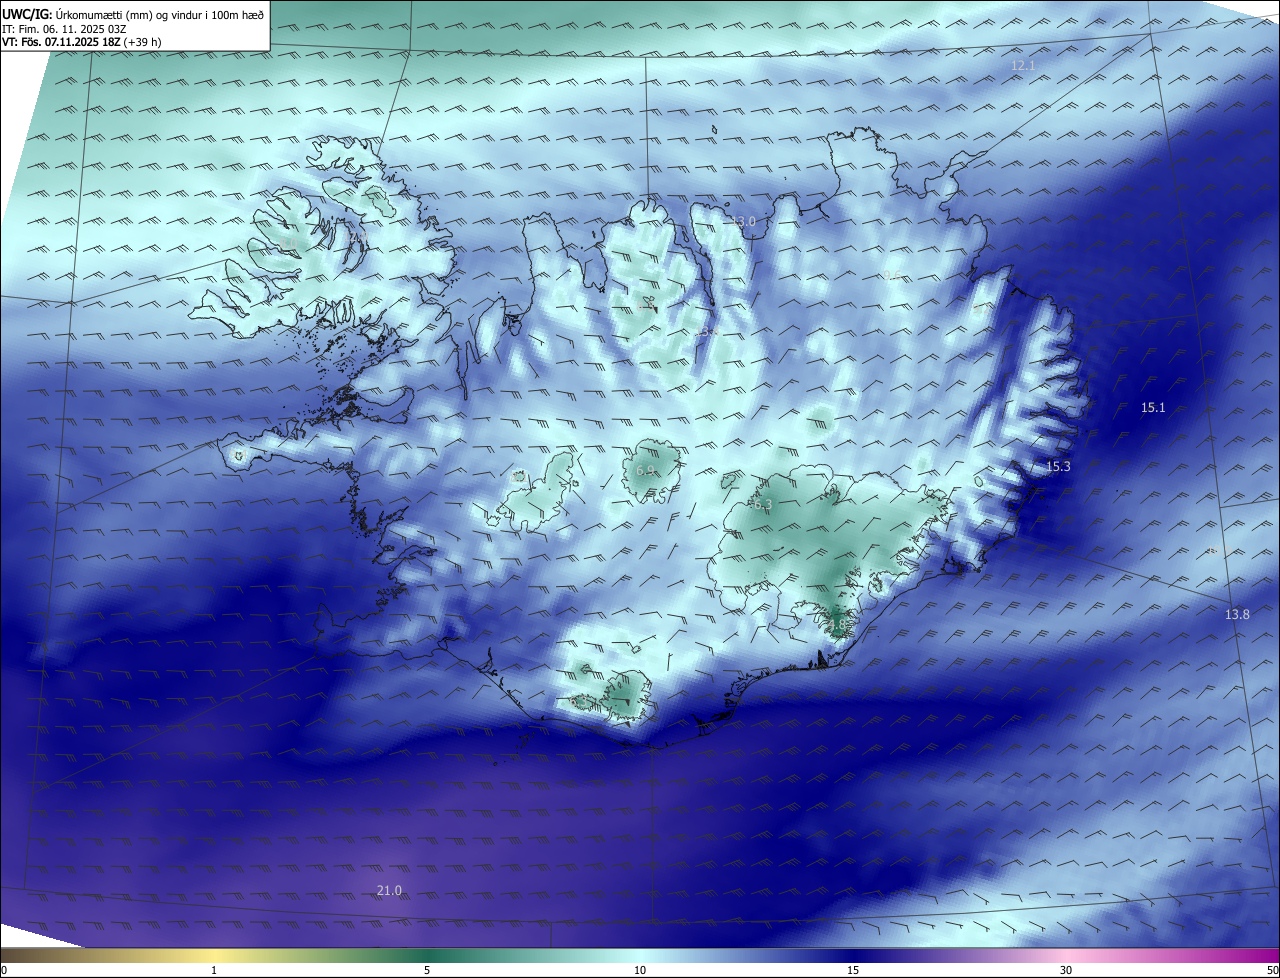
Task: Click the colour scale tick label 1
Action: (x=214, y=970)
